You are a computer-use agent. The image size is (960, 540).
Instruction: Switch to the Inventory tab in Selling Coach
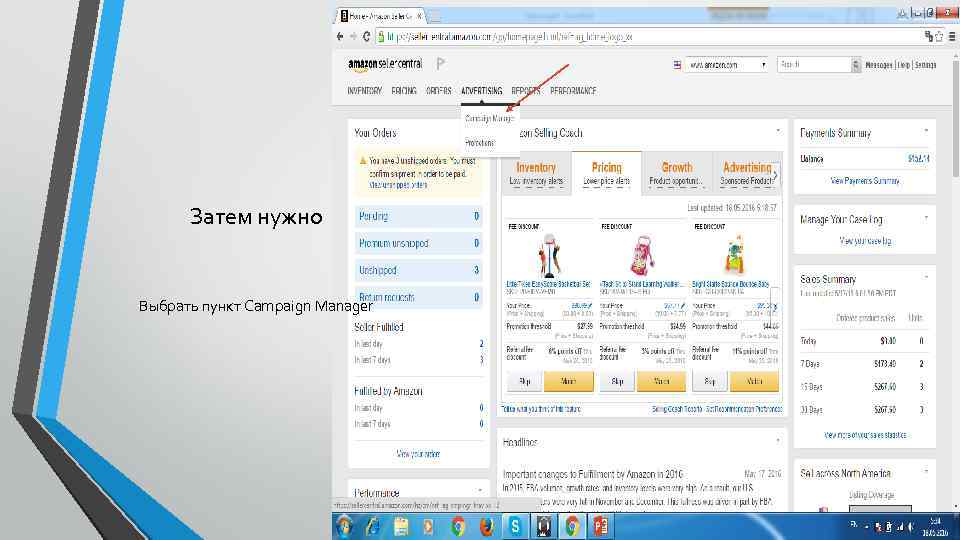(536, 173)
